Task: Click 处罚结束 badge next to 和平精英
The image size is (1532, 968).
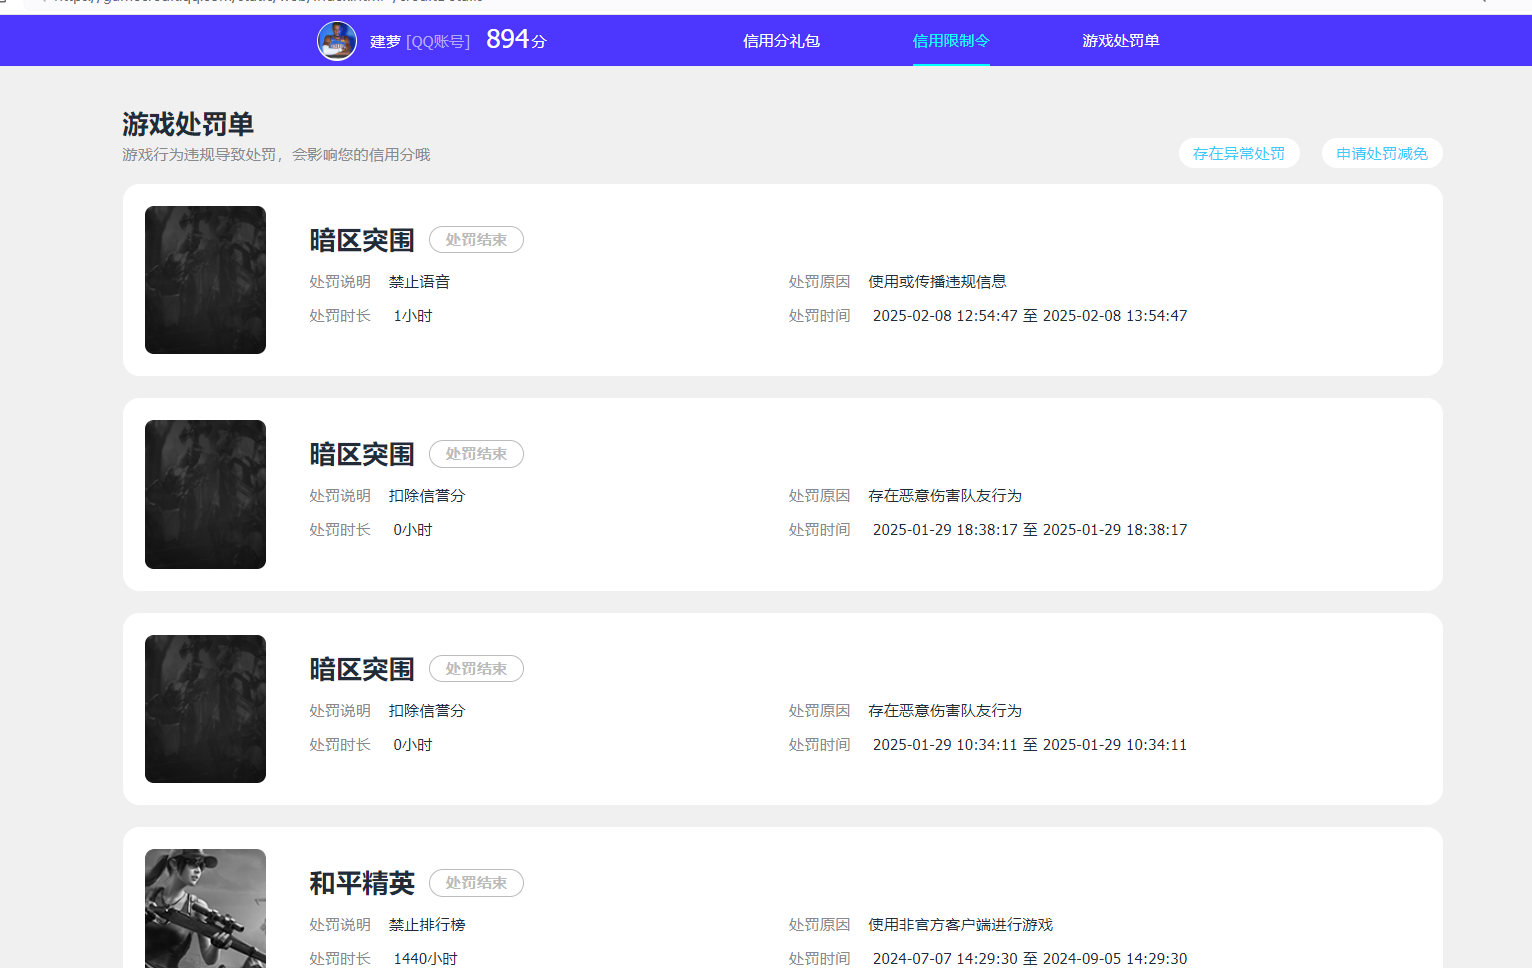Action: coord(476,883)
